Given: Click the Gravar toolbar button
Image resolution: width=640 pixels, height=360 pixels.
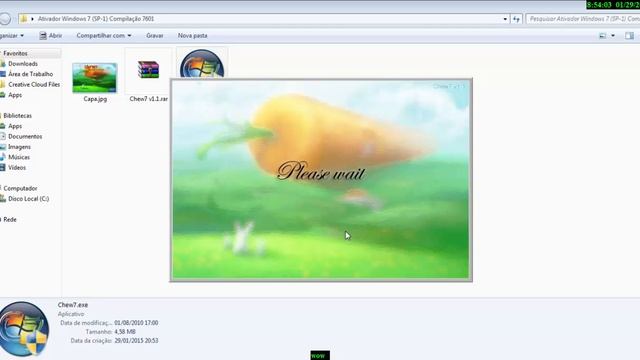Looking at the screenshot, I should point(155,36).
